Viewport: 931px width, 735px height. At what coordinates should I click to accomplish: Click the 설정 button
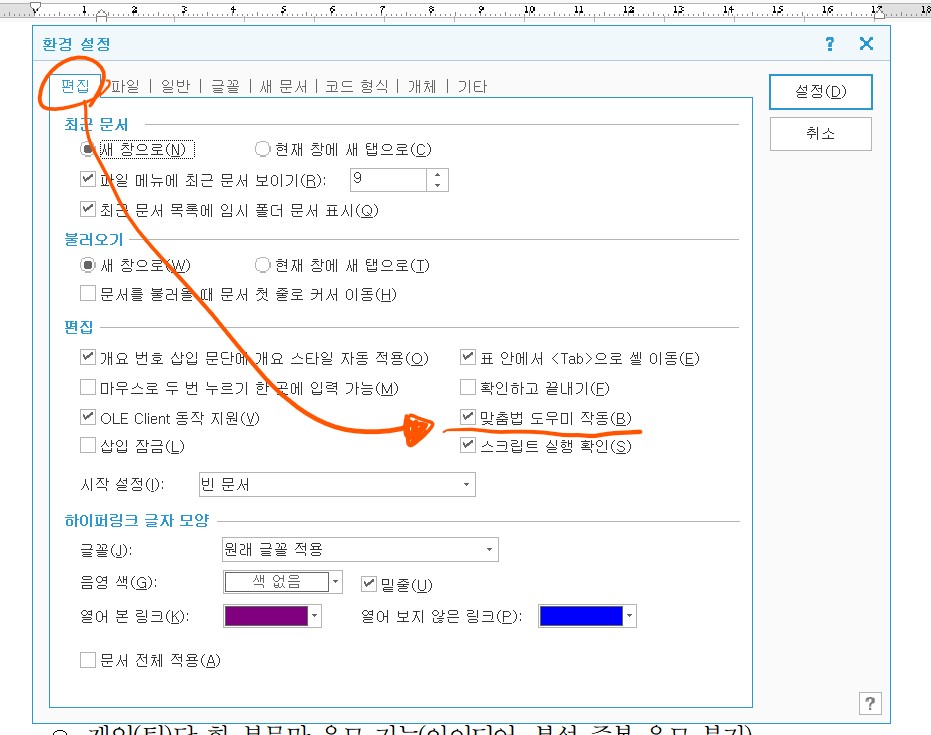820,91
